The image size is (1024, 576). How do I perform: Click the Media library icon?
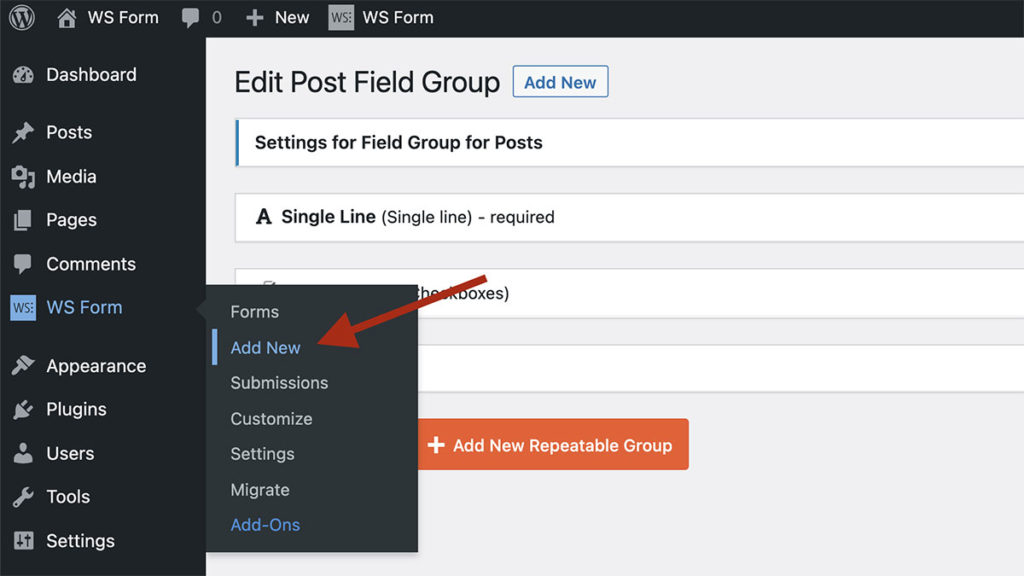[23, 177]
